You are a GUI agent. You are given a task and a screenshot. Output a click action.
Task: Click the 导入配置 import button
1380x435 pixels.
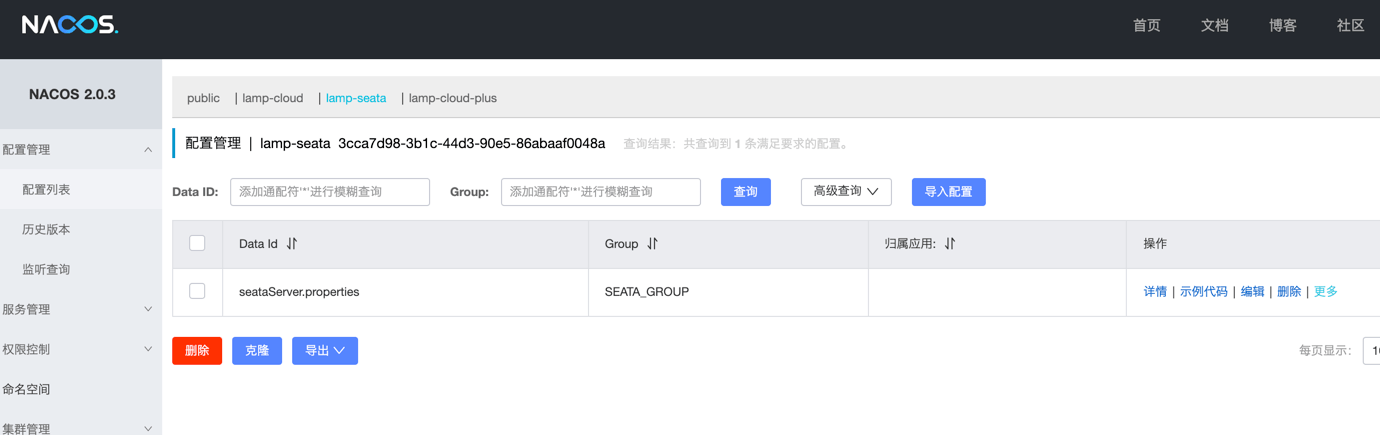coord(948,192)
